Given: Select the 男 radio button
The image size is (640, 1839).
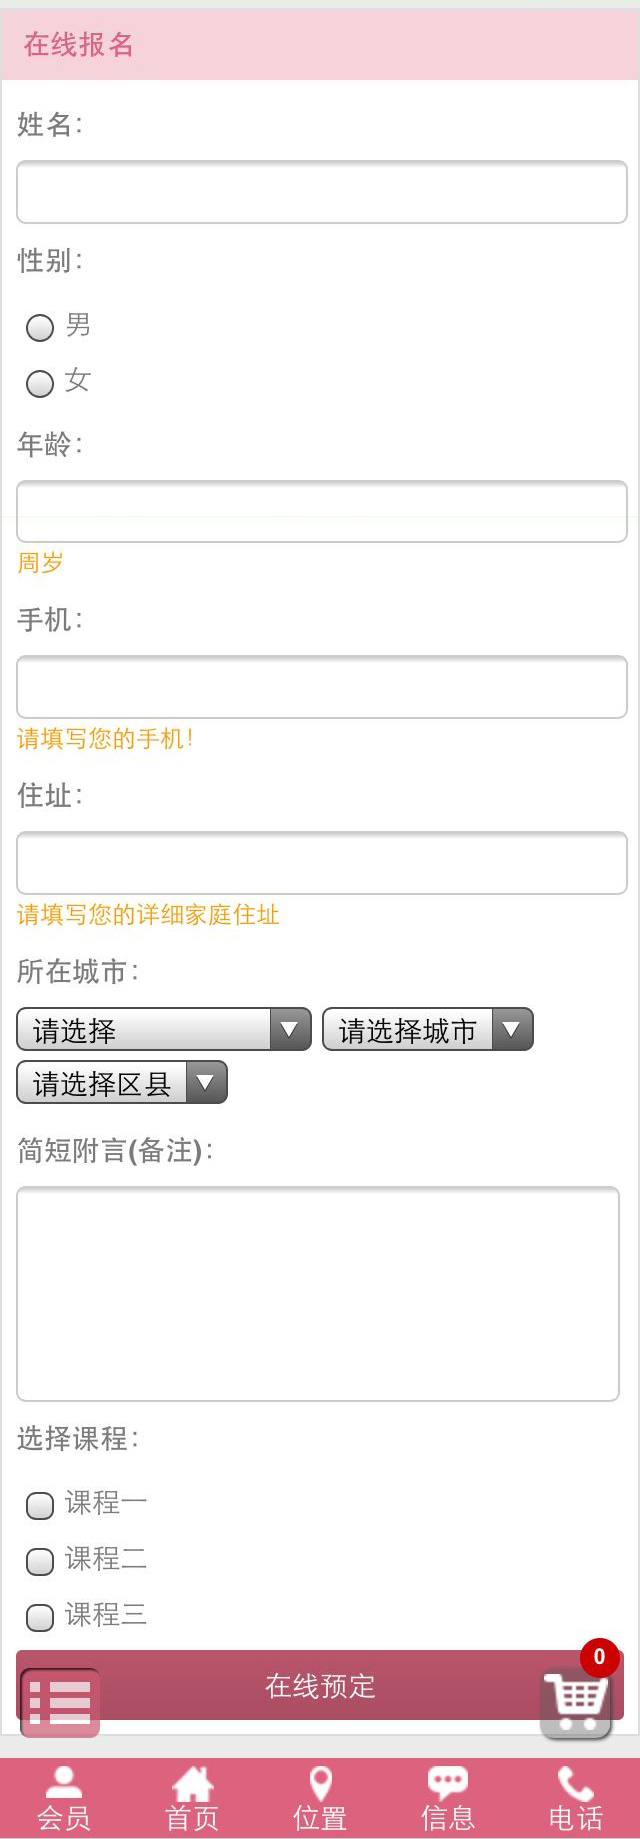Looking at the screenshot, I should click(x=40, y=327).
